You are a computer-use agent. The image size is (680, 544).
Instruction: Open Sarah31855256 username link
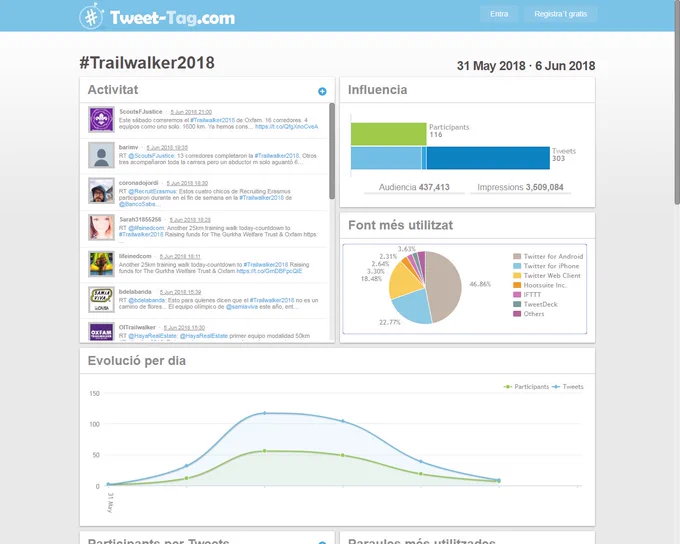pos(140,219)
